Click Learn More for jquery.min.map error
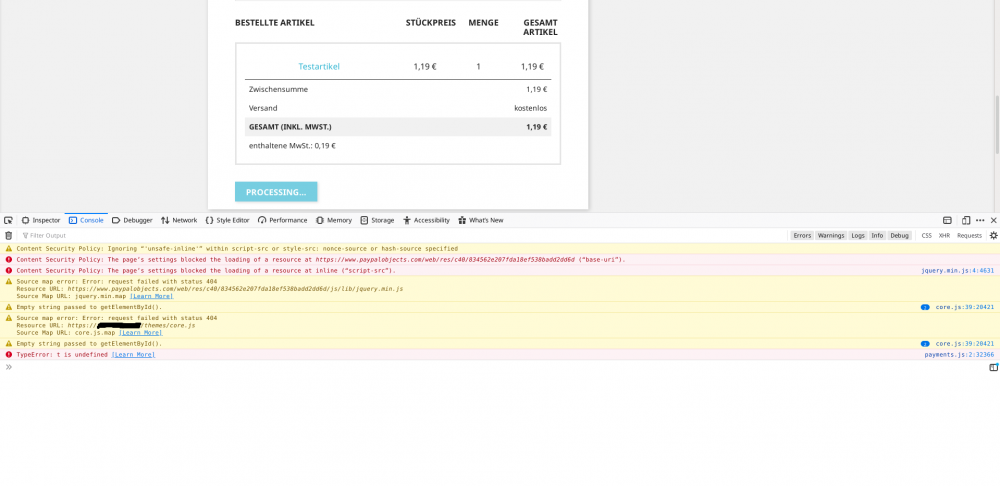 [151, 296]
